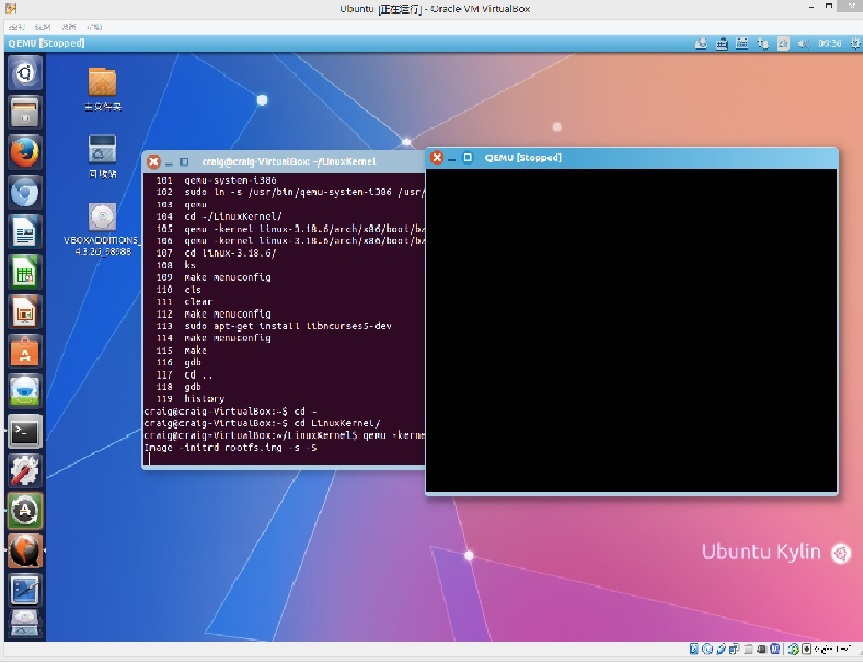The width and height of the screenshot is (863, 663).
Task: Close the QEMU [Stopped] window
Action: (x=437, y=158)
